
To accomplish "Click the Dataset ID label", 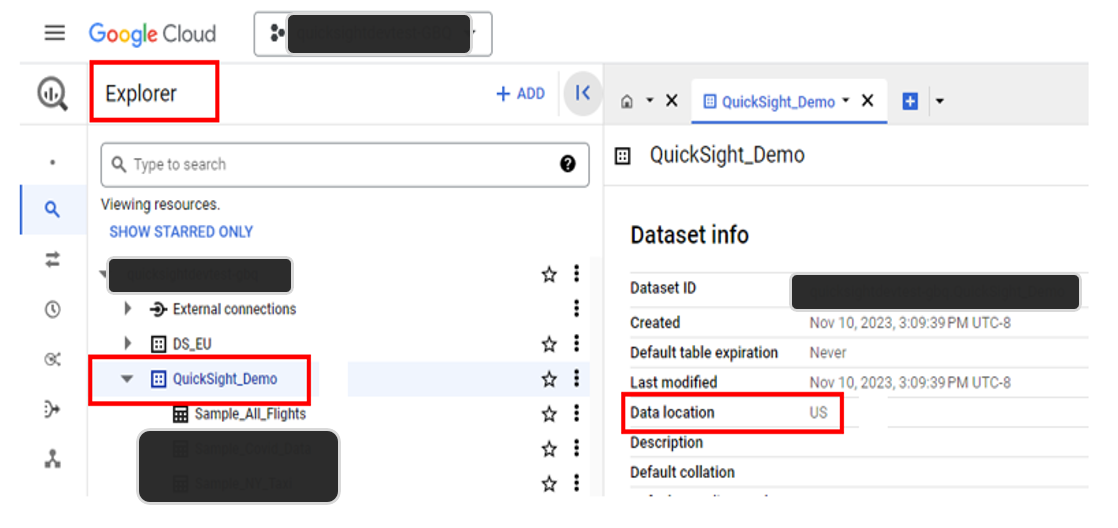I will click(663, 289).
